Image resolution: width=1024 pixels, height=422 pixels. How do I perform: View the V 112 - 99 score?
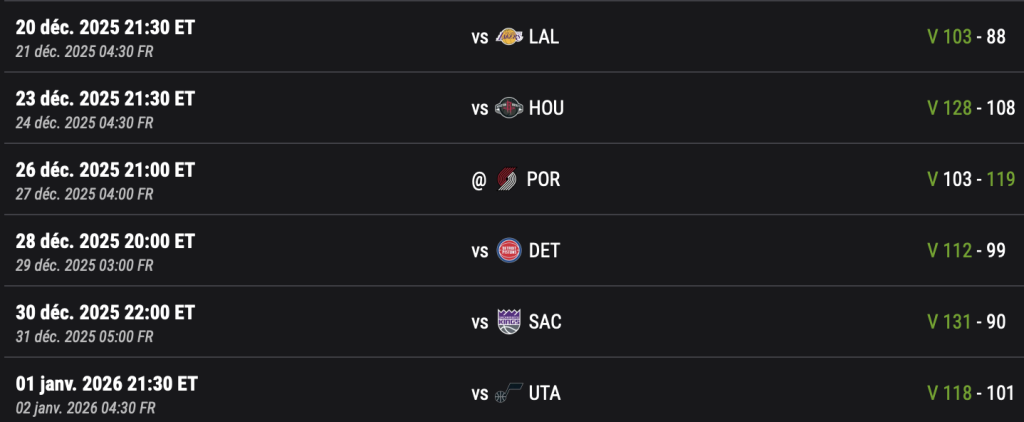coord(965,250)
